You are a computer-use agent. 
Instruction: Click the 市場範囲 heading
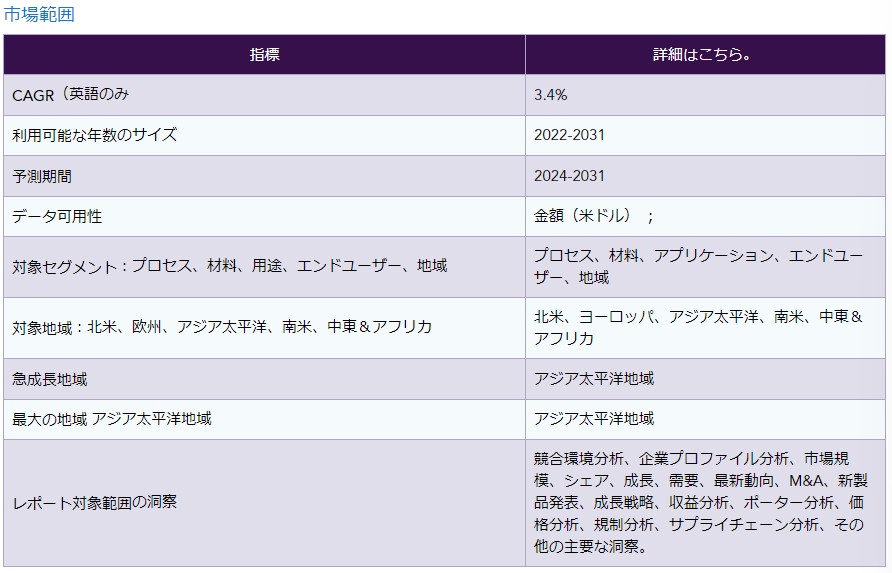coord(39,14)
